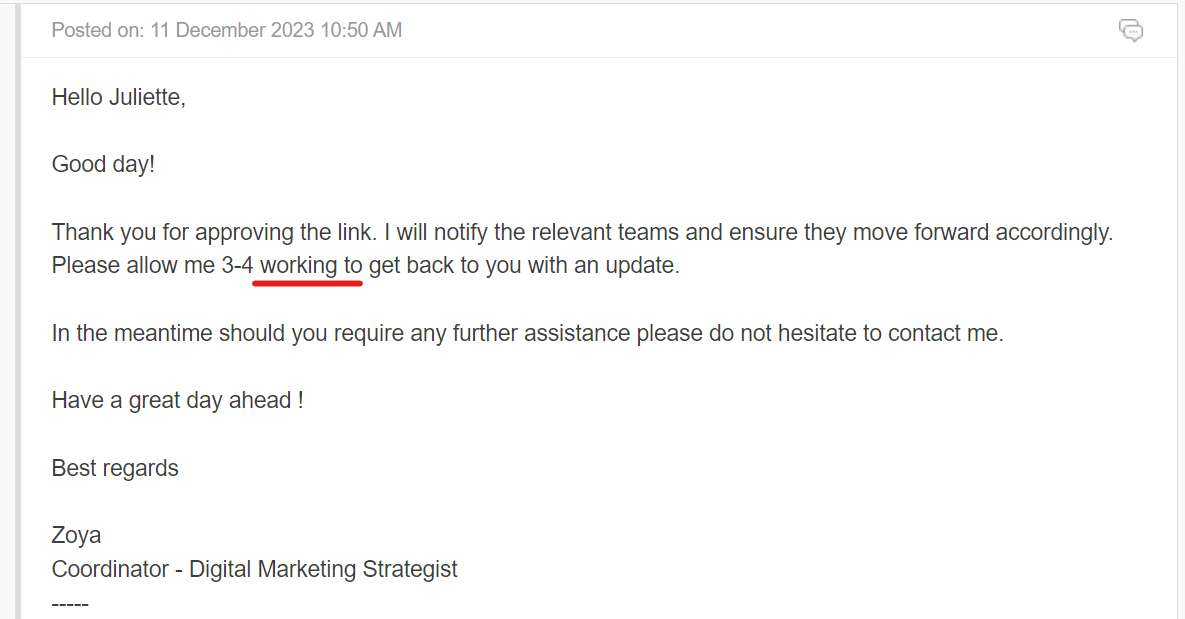
Task: Click the 'Have a great day ahead !' line
Action: [178, 401]
